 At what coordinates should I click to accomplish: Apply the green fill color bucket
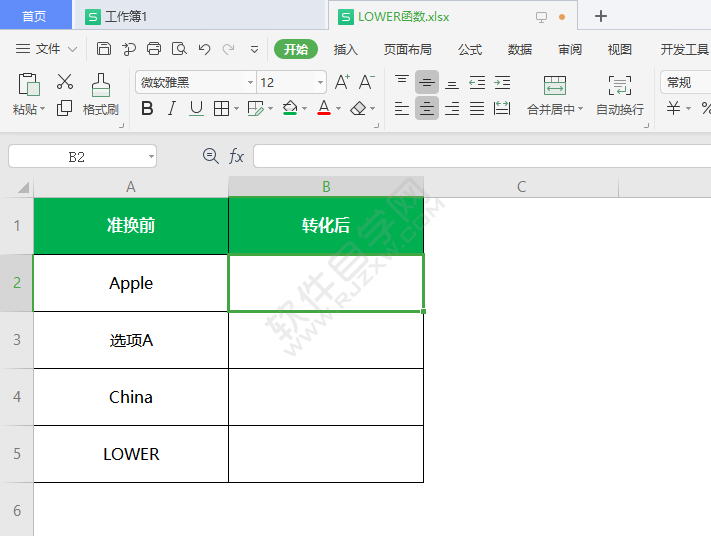290,108
